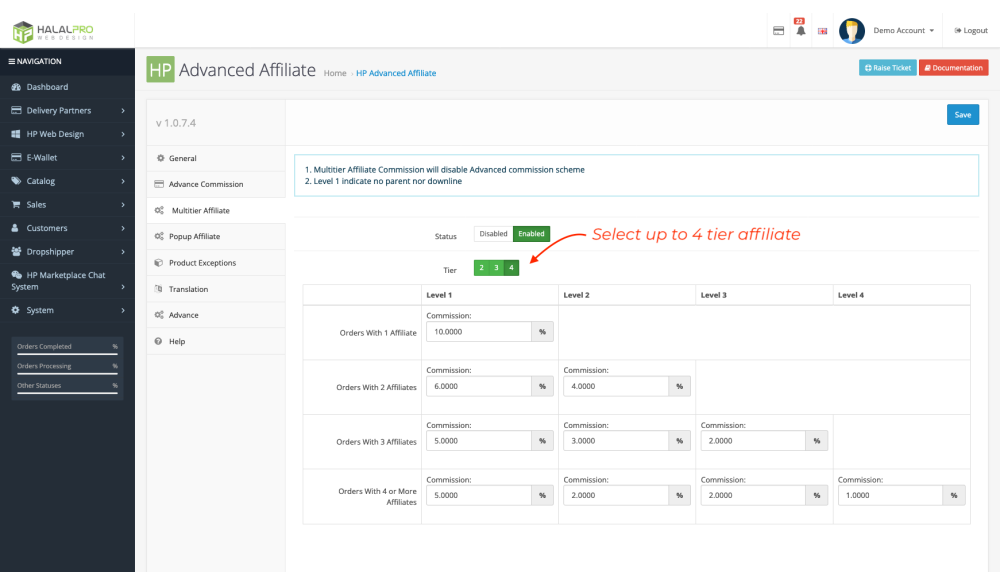The height and width of the screenshot is (585, 1000).
Task: Click the Dashboard icon in navigation
Action: (16, 87)
